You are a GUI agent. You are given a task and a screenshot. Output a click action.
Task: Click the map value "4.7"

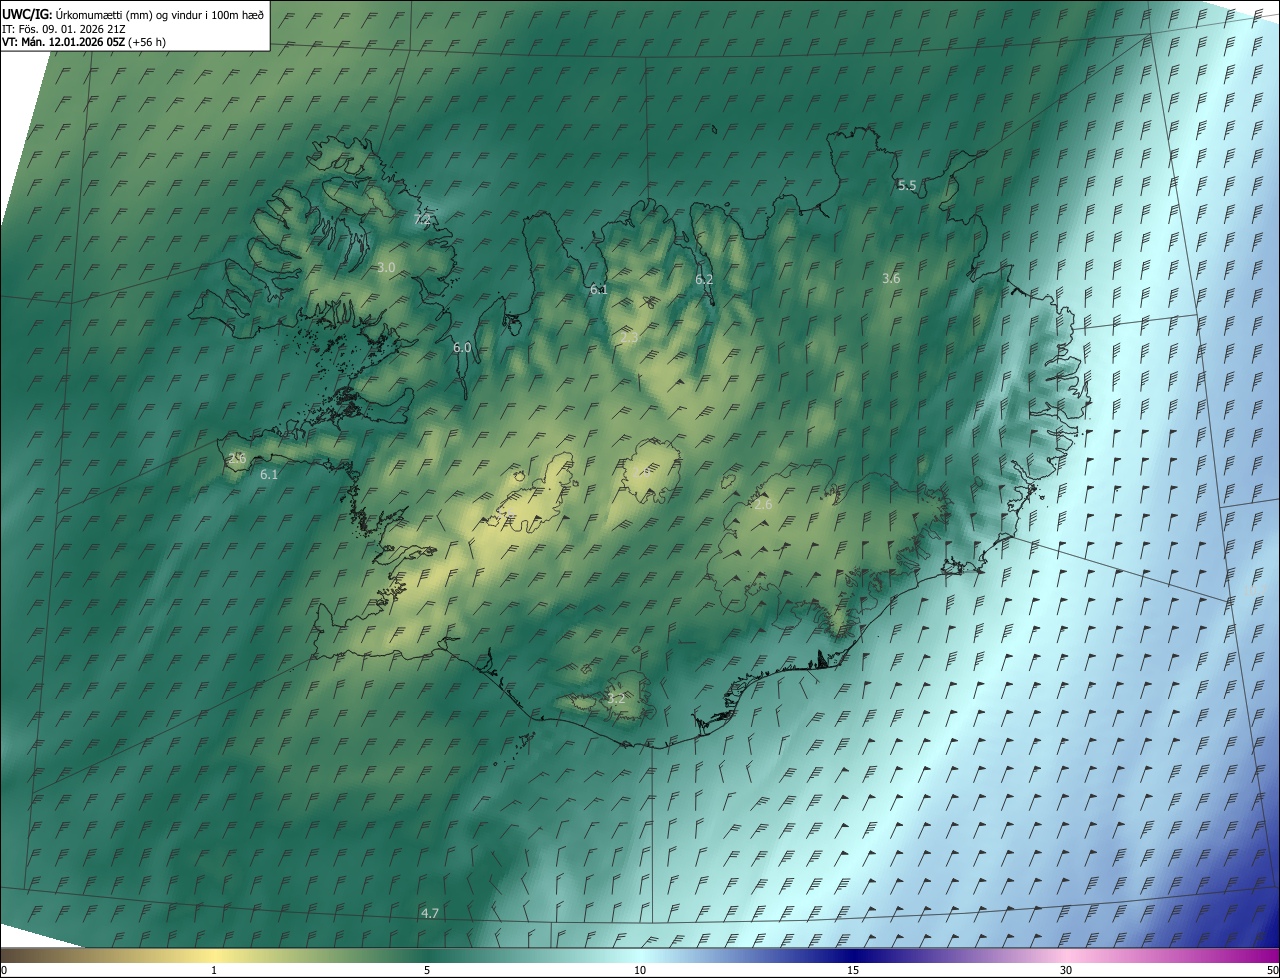point(430,913)
